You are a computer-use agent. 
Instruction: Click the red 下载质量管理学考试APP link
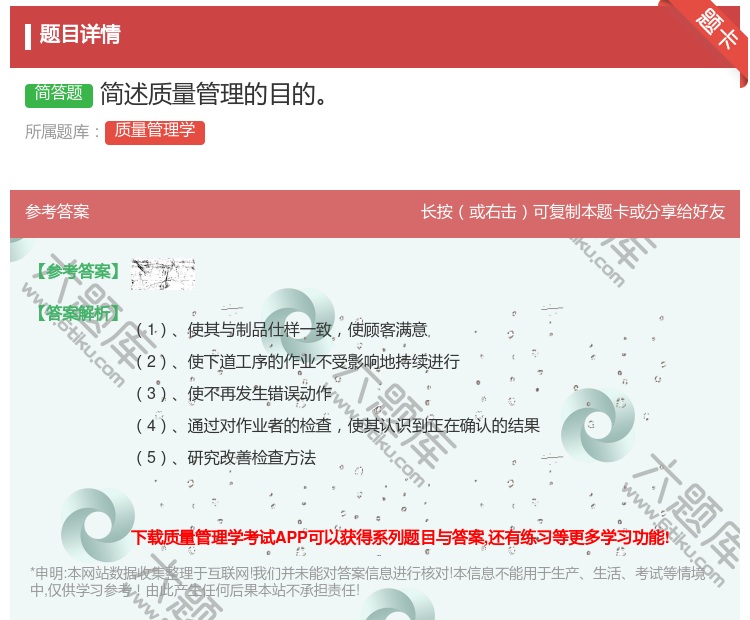coord(400,538)
